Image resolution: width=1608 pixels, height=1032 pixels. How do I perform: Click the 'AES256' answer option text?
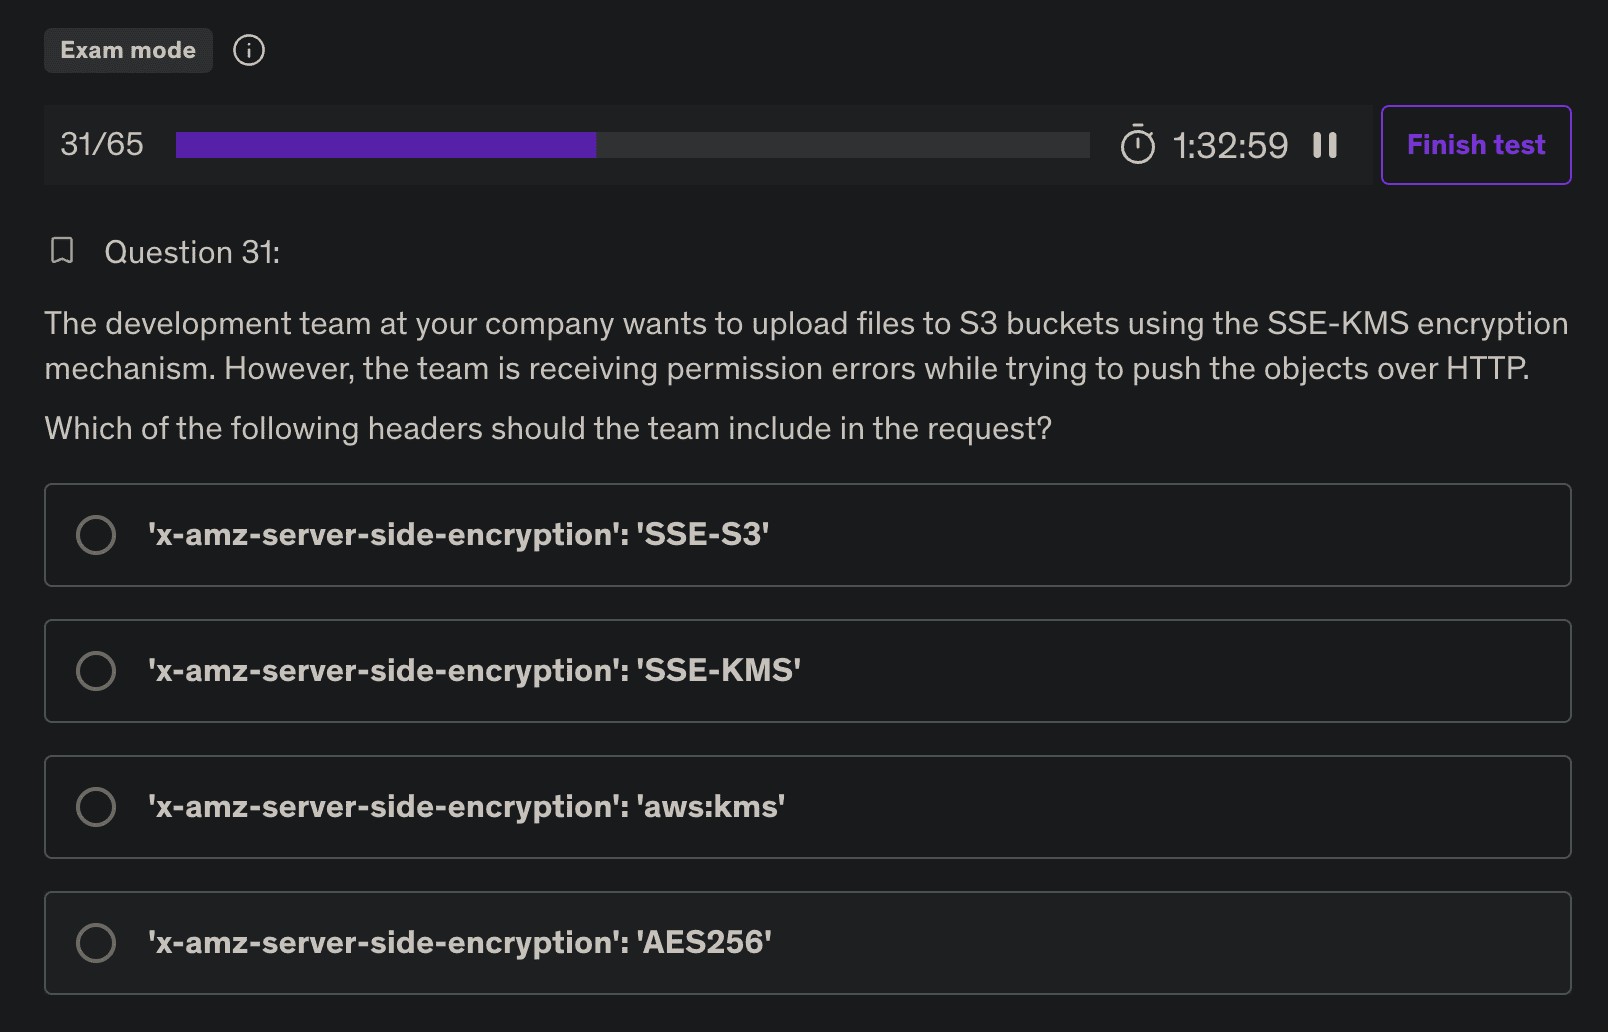click(459, 943)
